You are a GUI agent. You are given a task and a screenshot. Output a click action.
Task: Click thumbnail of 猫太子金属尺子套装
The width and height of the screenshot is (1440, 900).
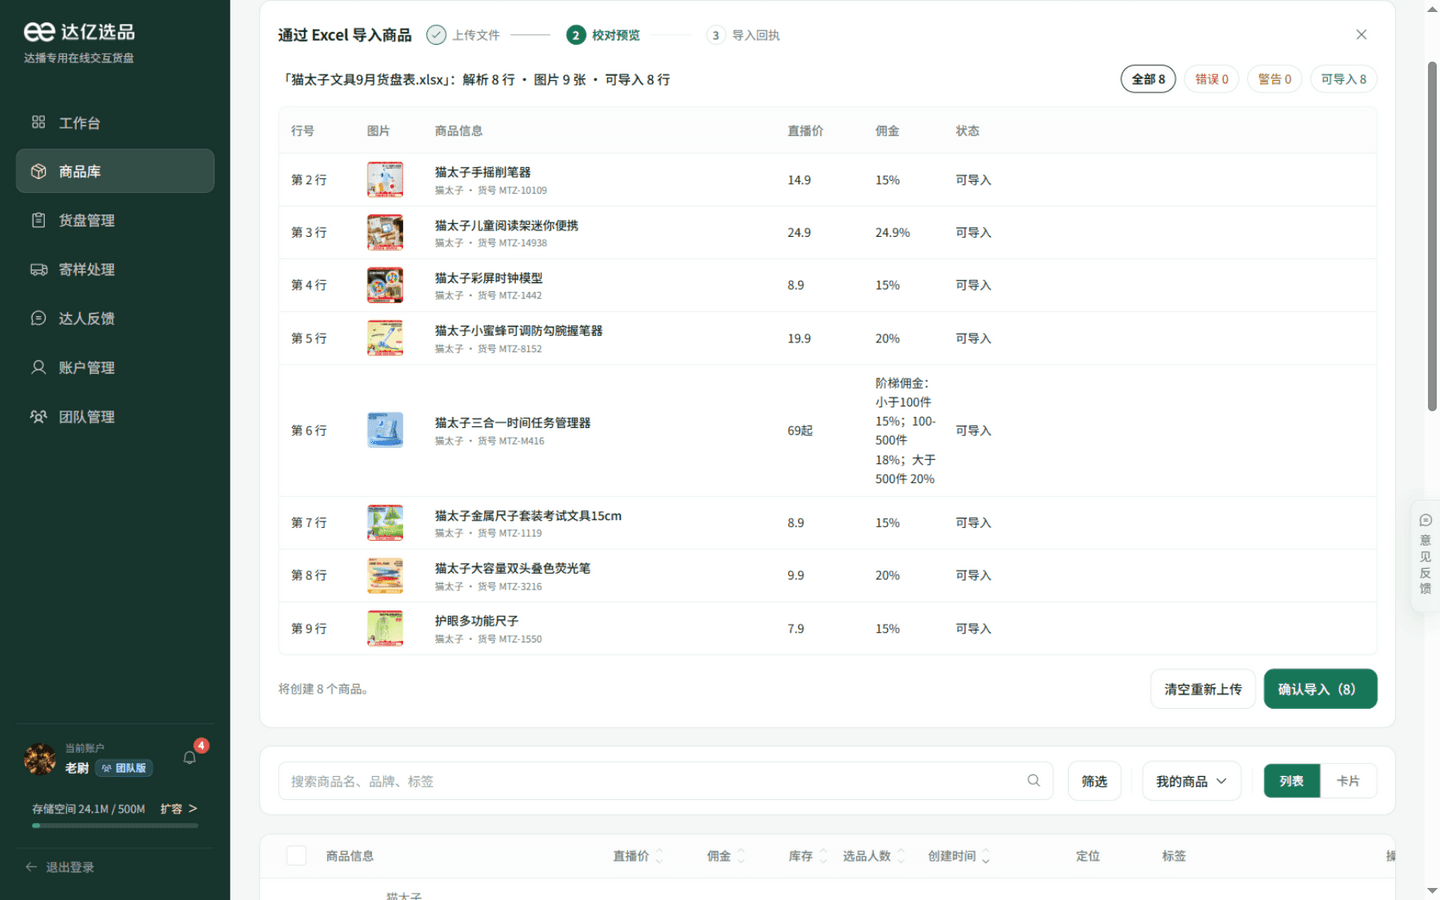(385, 523)
